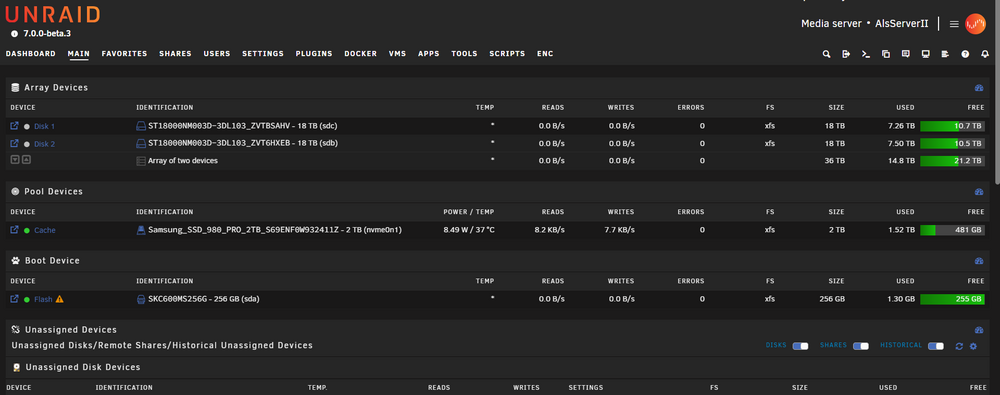This screenshot has height=395, width=1000.
Task: Open the hamburger menu beside server name
Action: 954,24
